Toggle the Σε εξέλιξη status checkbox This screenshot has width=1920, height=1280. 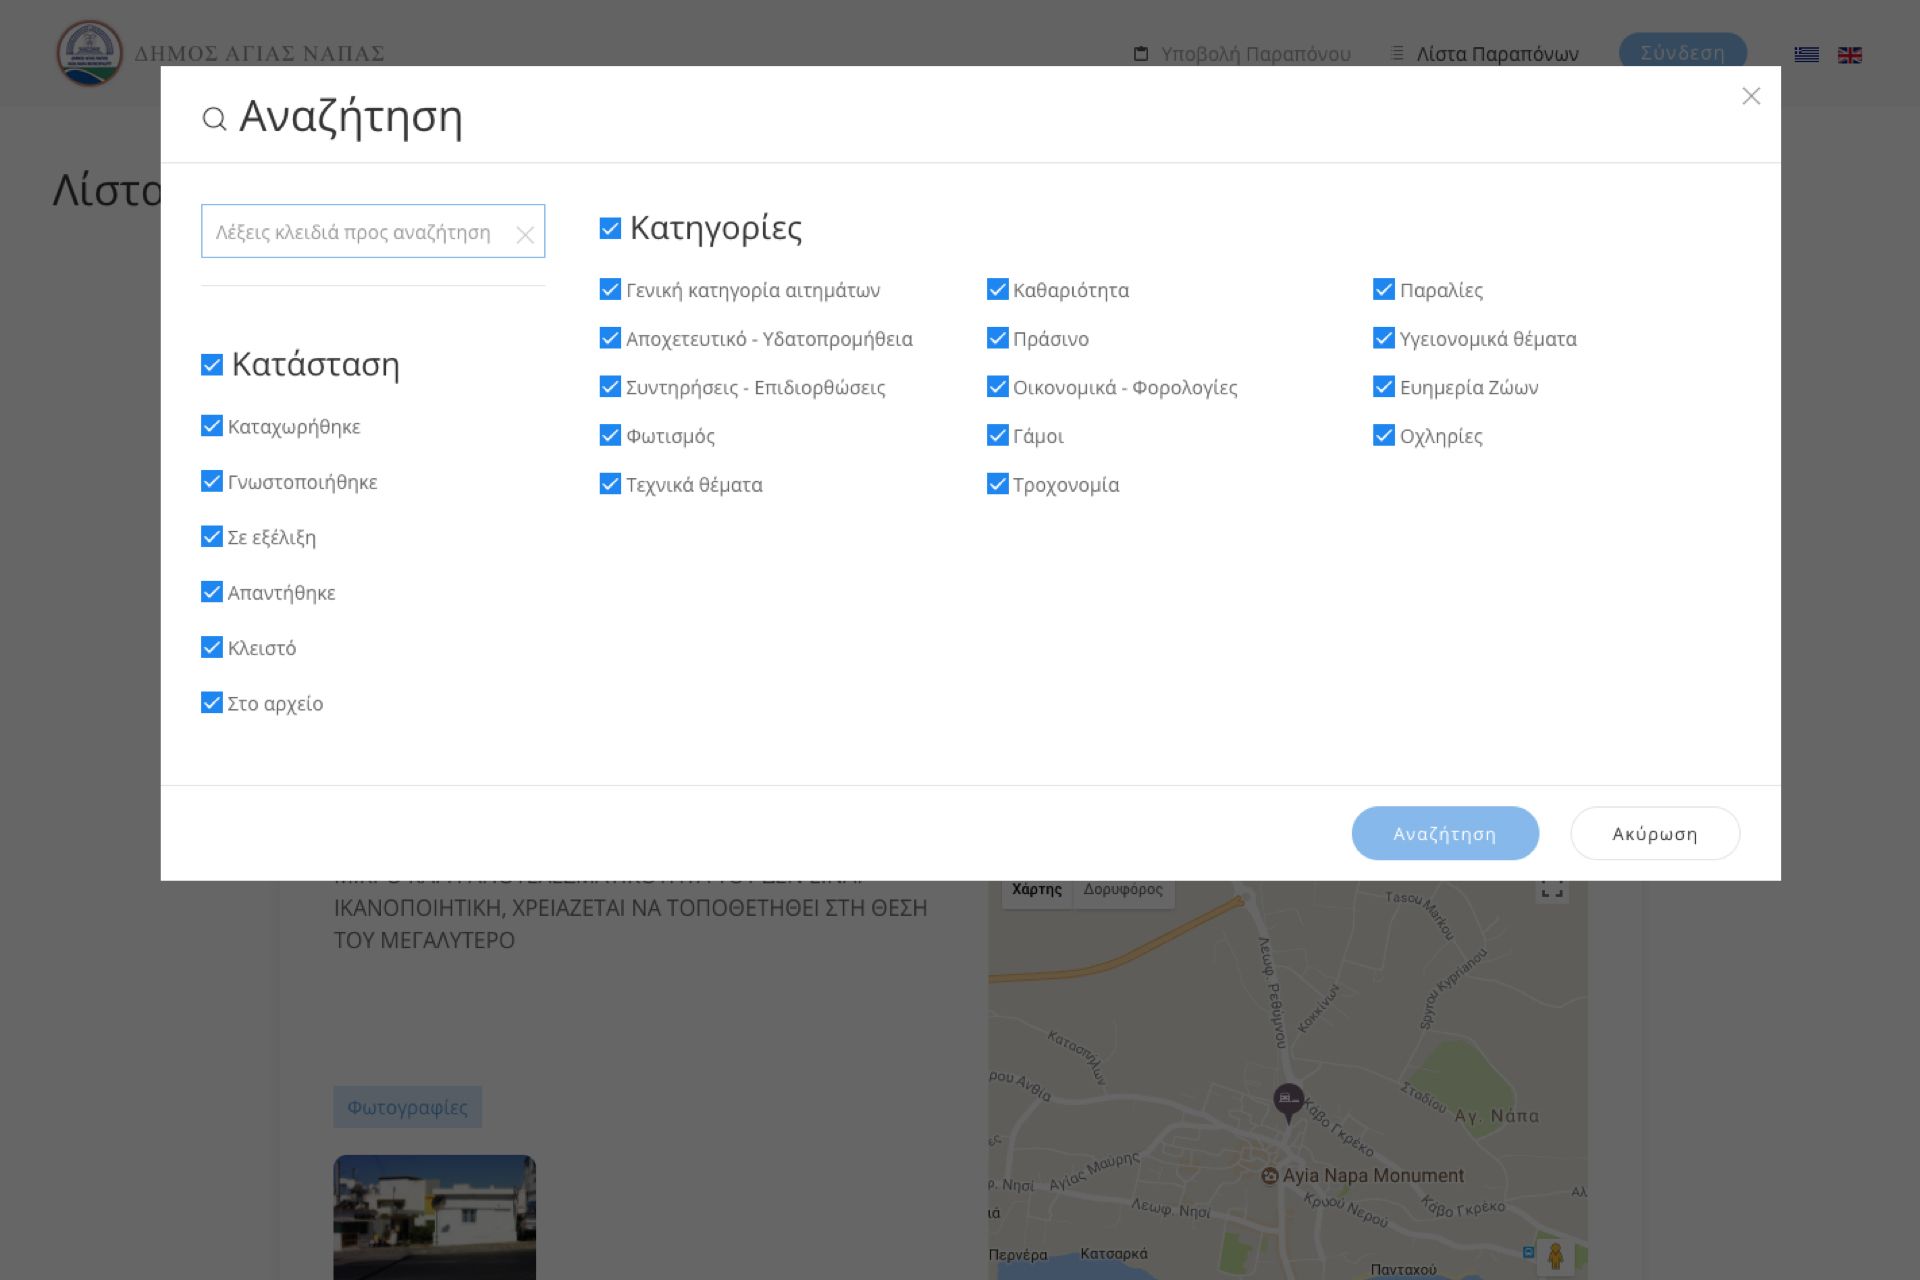(212, 537)
